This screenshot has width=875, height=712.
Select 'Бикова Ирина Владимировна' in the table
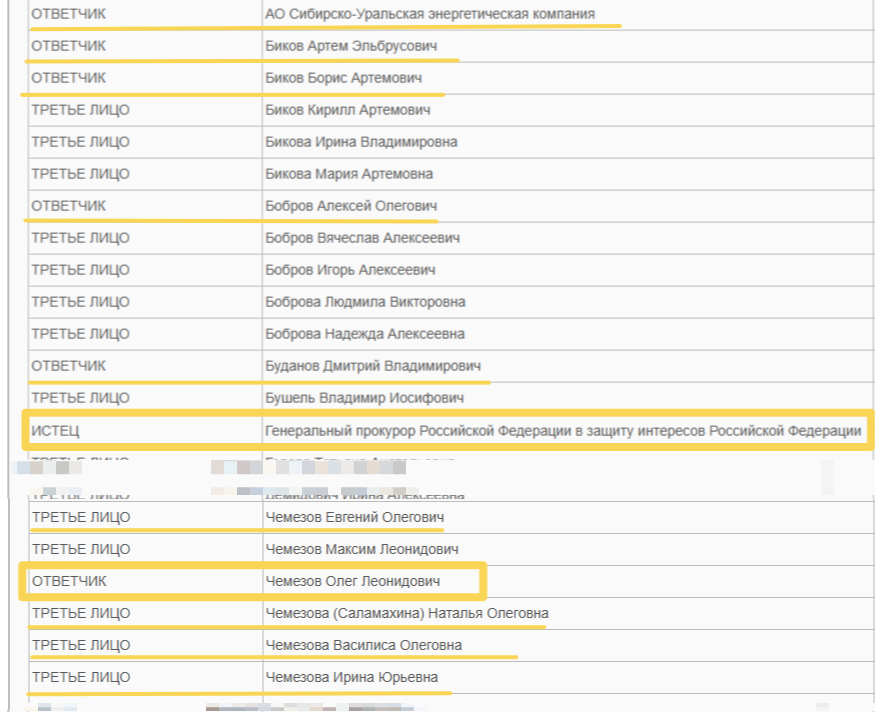pyautogui.click(x=361, y=142)
